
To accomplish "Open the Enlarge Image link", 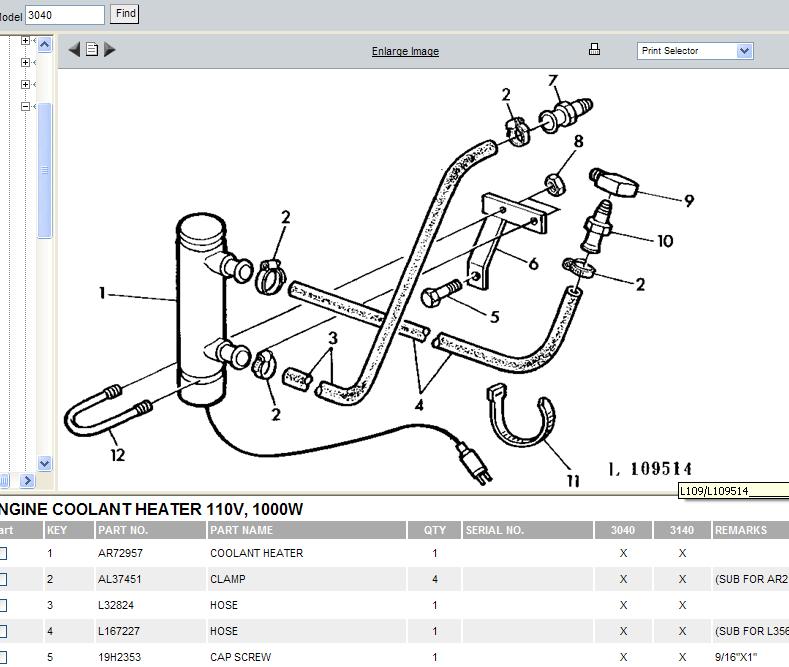I will pyautogui.click(x=405, y=51).
